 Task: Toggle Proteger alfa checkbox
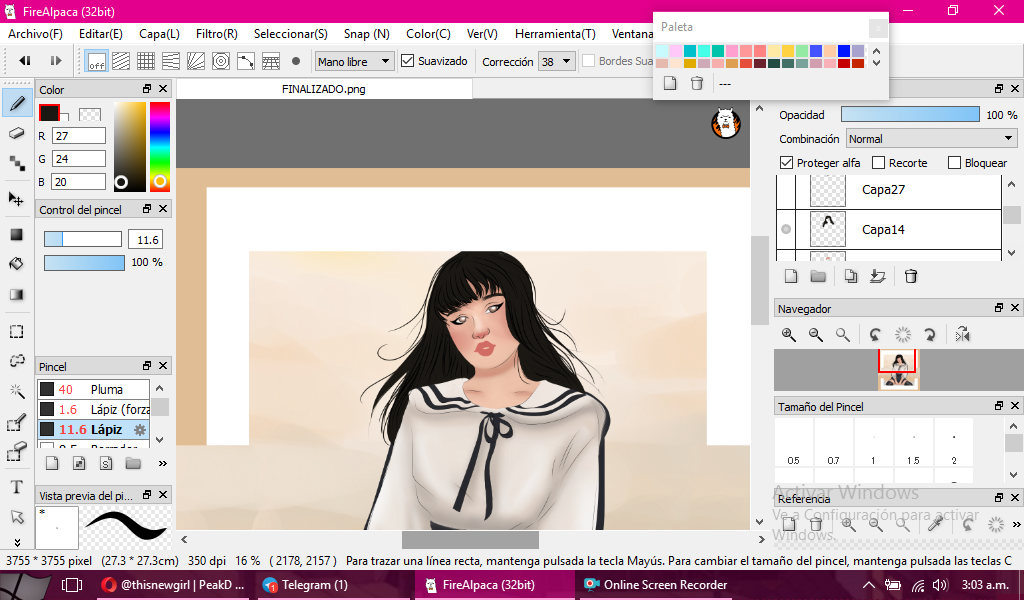(786, 163)
